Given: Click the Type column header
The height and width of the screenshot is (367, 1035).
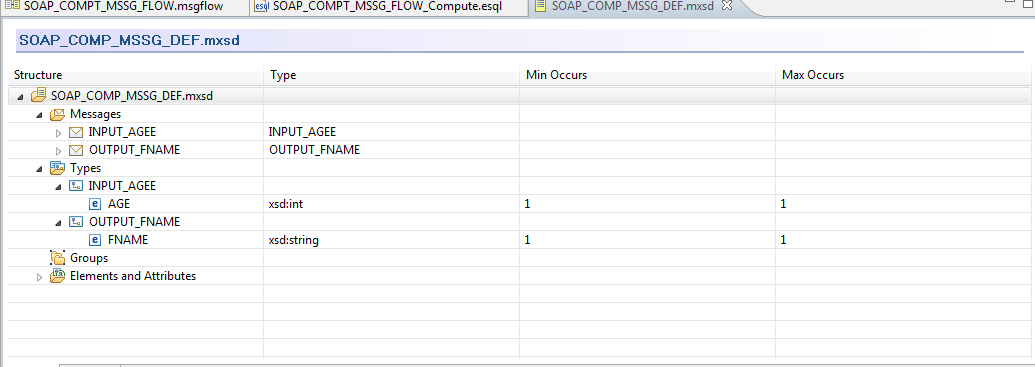Looking at the screenshot, I should point(391,75).
